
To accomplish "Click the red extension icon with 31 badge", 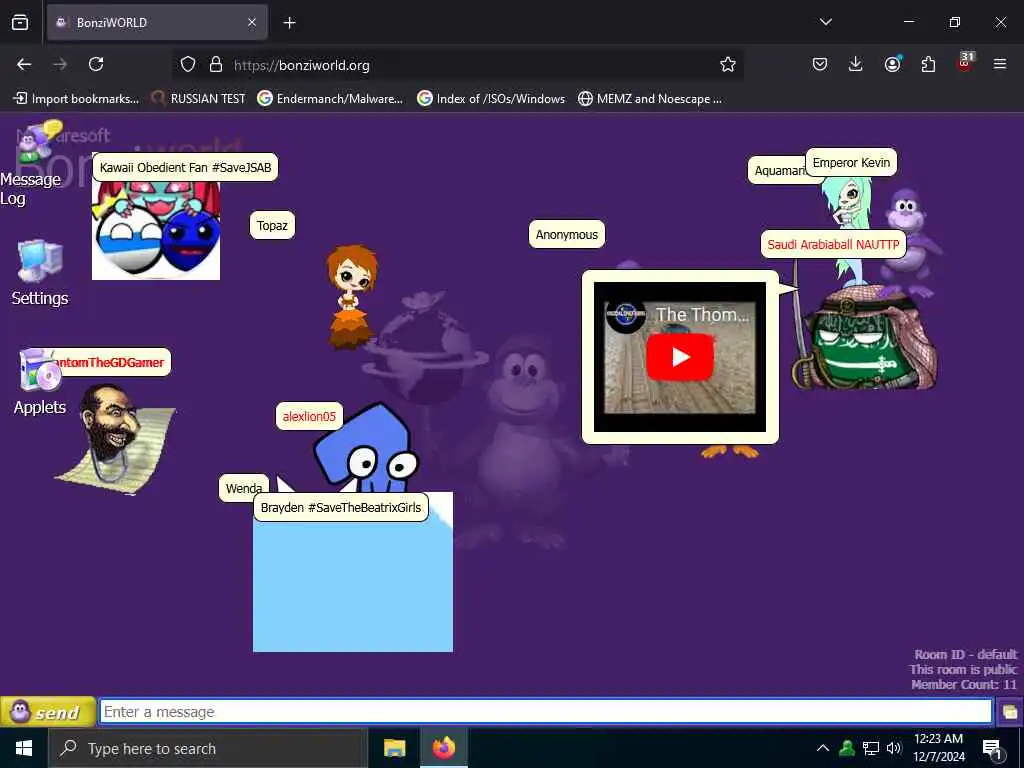I will 965,63.
